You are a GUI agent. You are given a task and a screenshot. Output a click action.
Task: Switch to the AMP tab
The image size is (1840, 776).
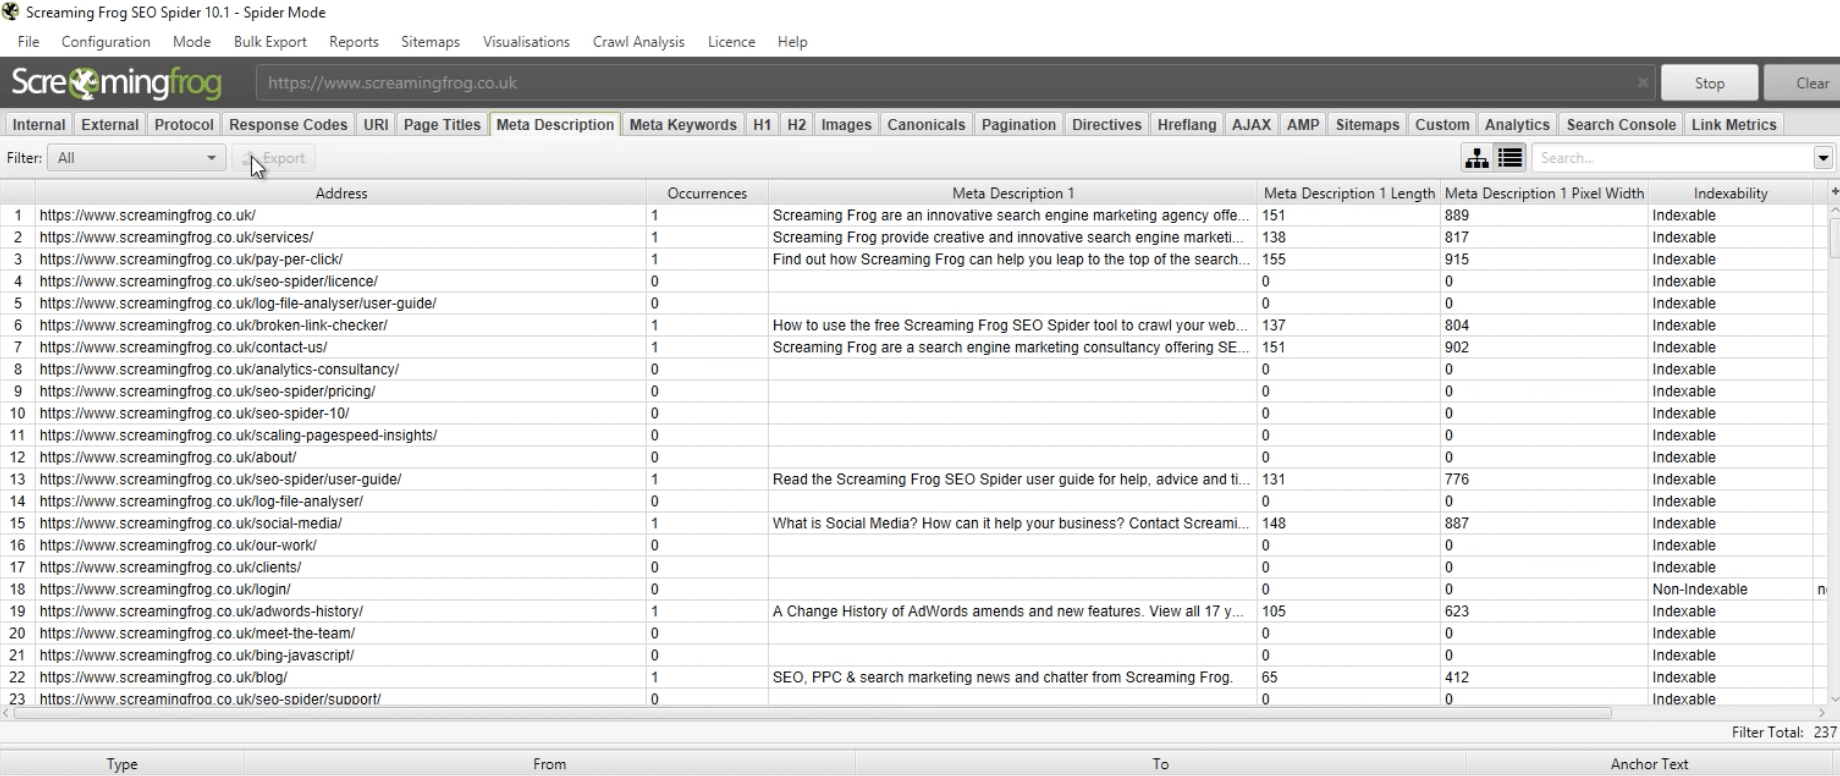(x=1303, y=124)
